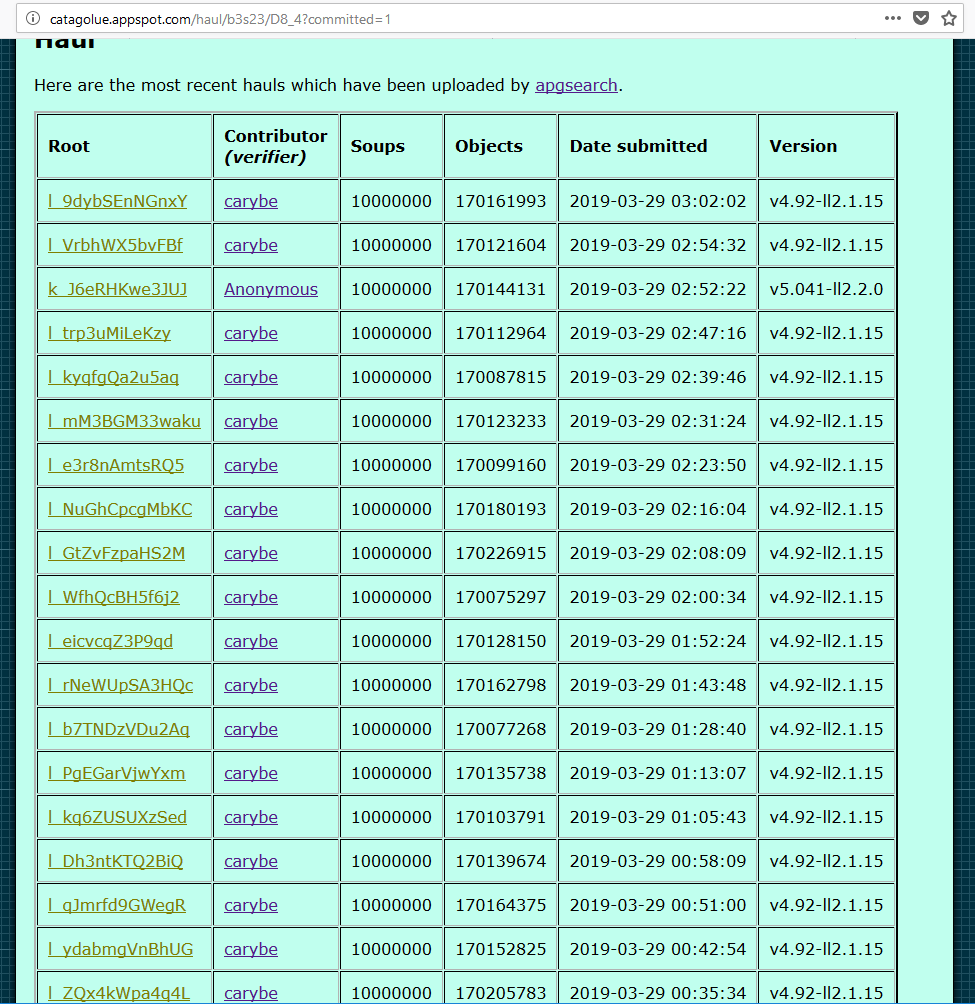Open haul root l_GtZvFzpaHS2M
The image size is (975, 1004).
coord(117,553)
